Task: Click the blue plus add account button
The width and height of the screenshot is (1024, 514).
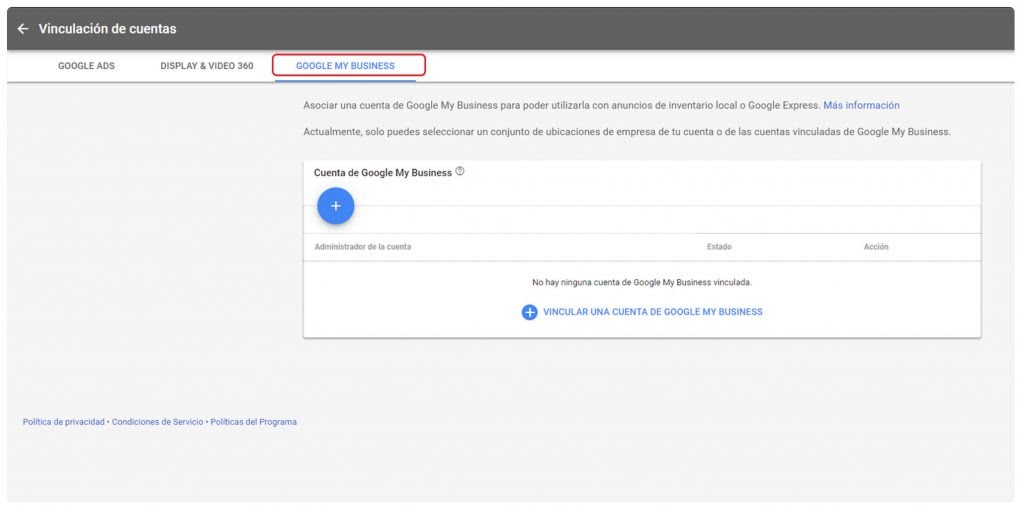Action: [336, 206]
